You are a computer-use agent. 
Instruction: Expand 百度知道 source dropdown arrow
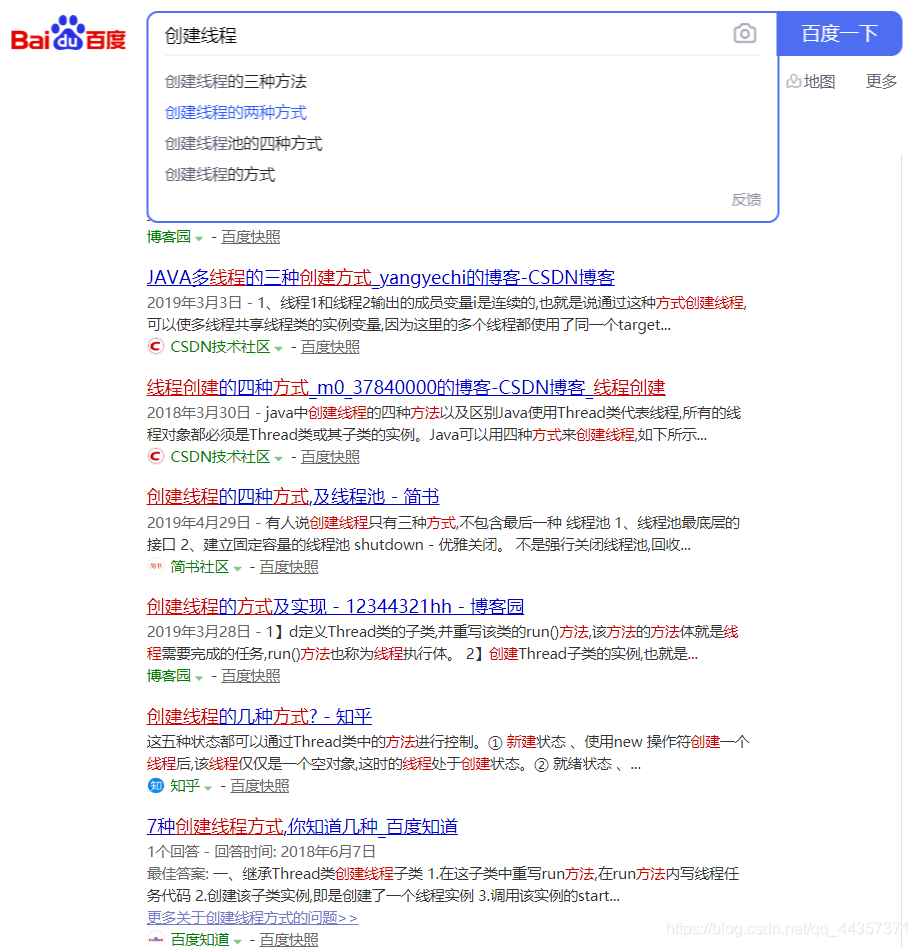pos(237,941)
